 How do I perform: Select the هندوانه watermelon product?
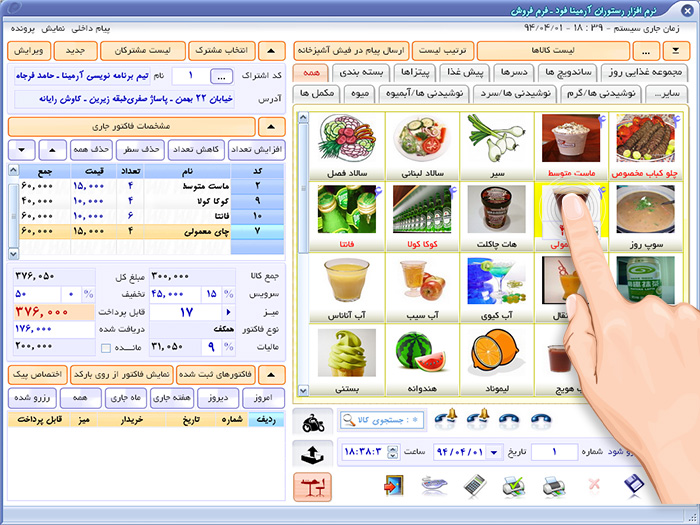(422, 360)
